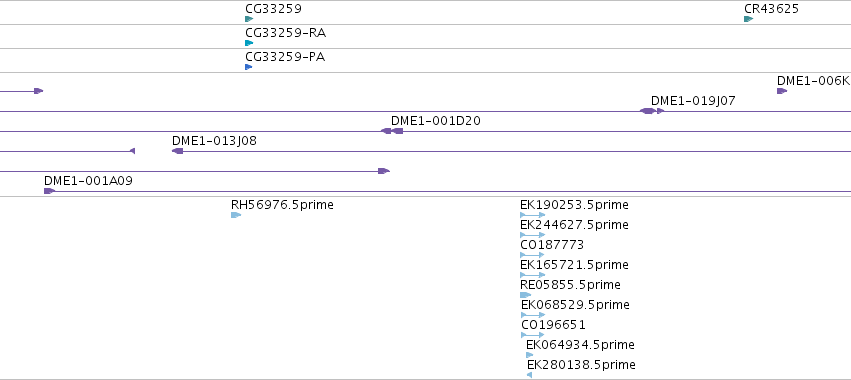Click the DME1-019J07 feature marker
The image size is (851, 380).
(x=652, y=111)
